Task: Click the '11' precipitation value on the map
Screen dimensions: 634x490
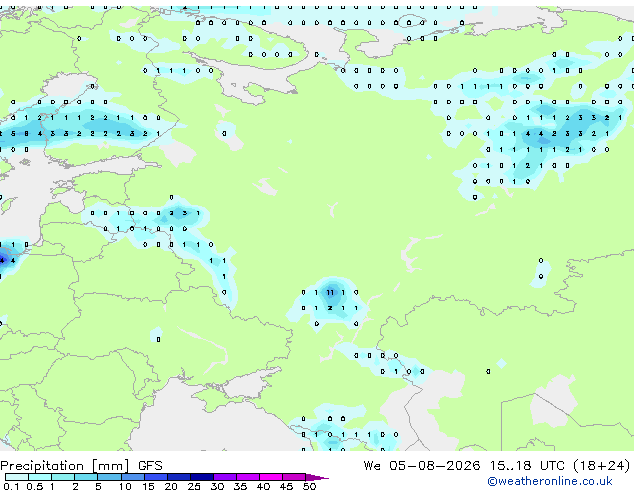Action: click(330, 292)
